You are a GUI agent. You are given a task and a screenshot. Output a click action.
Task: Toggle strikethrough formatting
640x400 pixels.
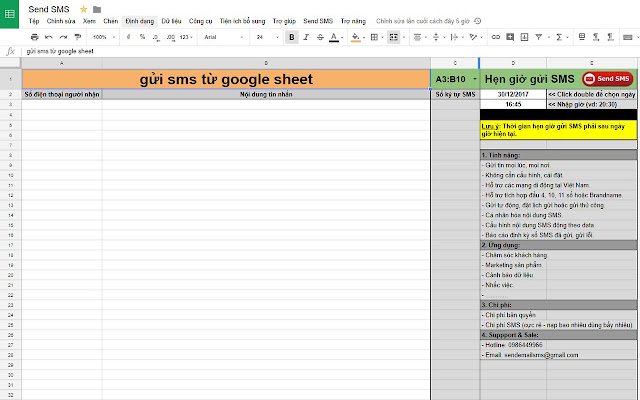click(x=320, y=37)
